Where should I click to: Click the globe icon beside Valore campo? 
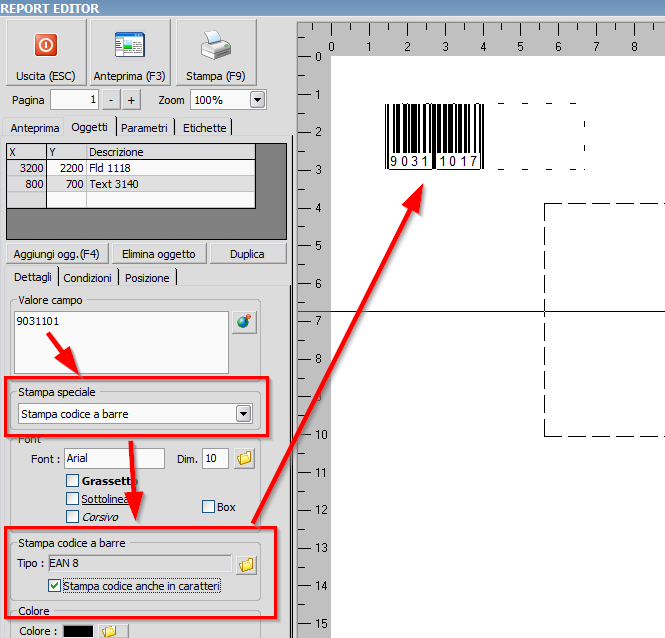[244, 322]
